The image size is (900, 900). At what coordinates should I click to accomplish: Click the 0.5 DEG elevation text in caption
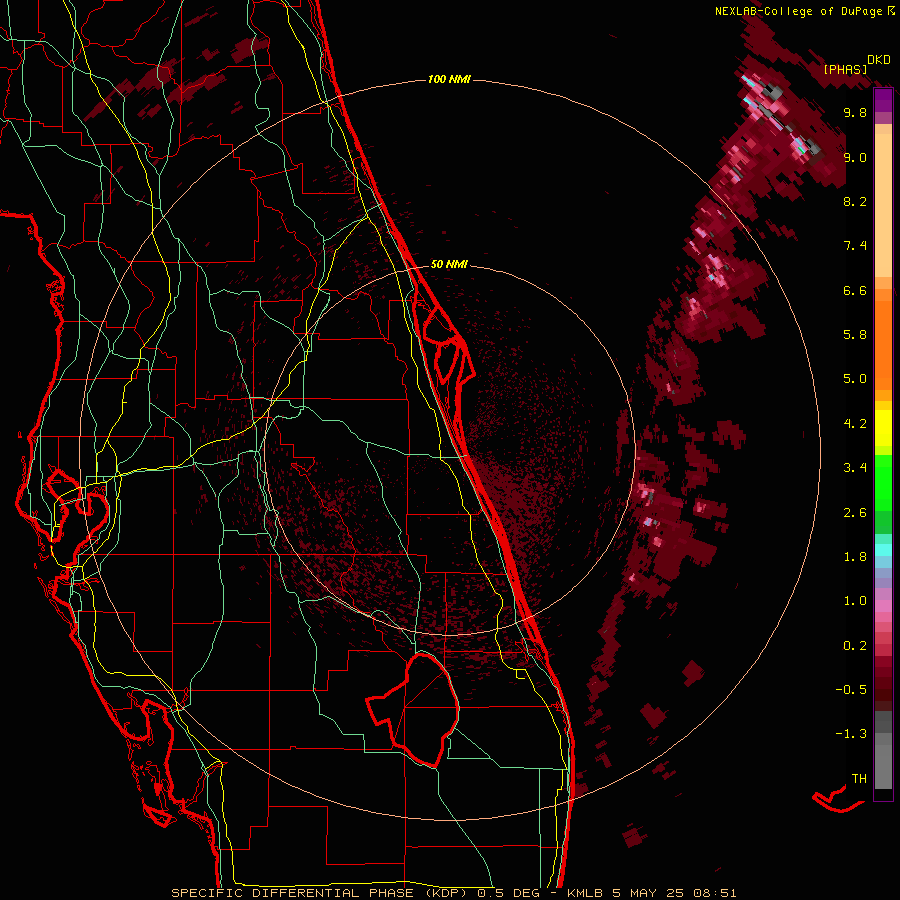509,893
